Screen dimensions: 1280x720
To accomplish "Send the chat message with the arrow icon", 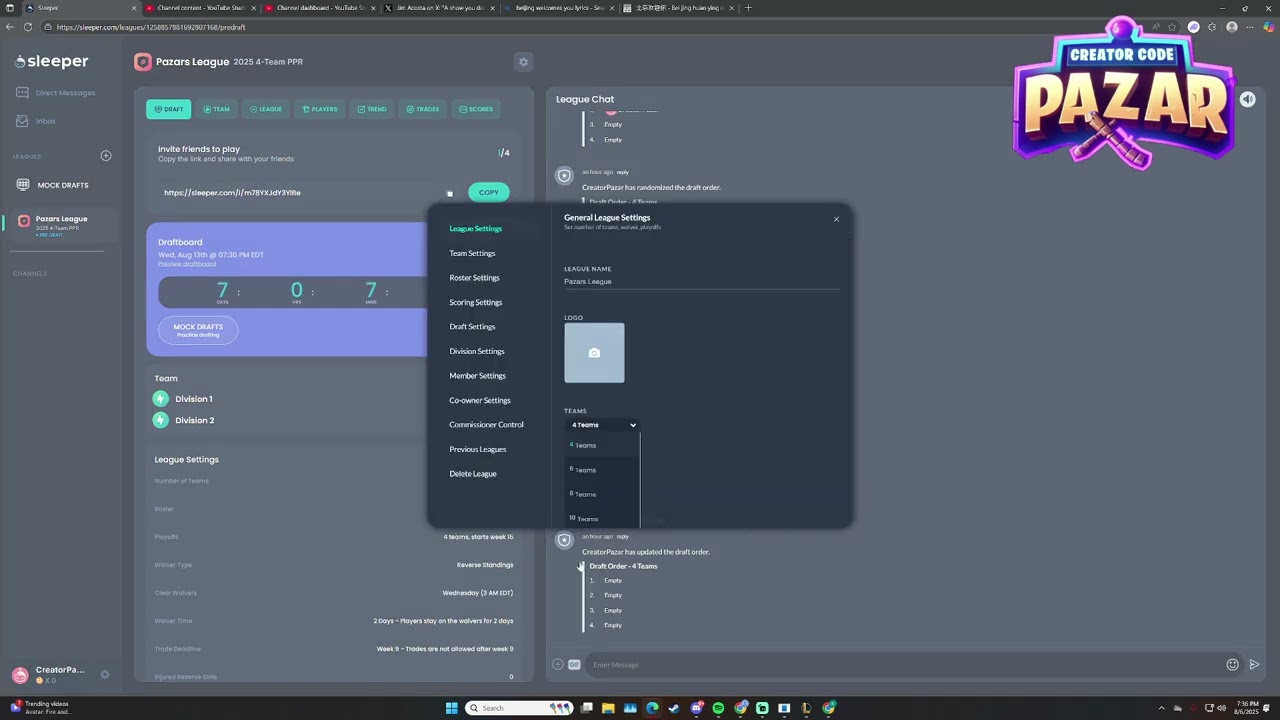I will coord(1254,665).
